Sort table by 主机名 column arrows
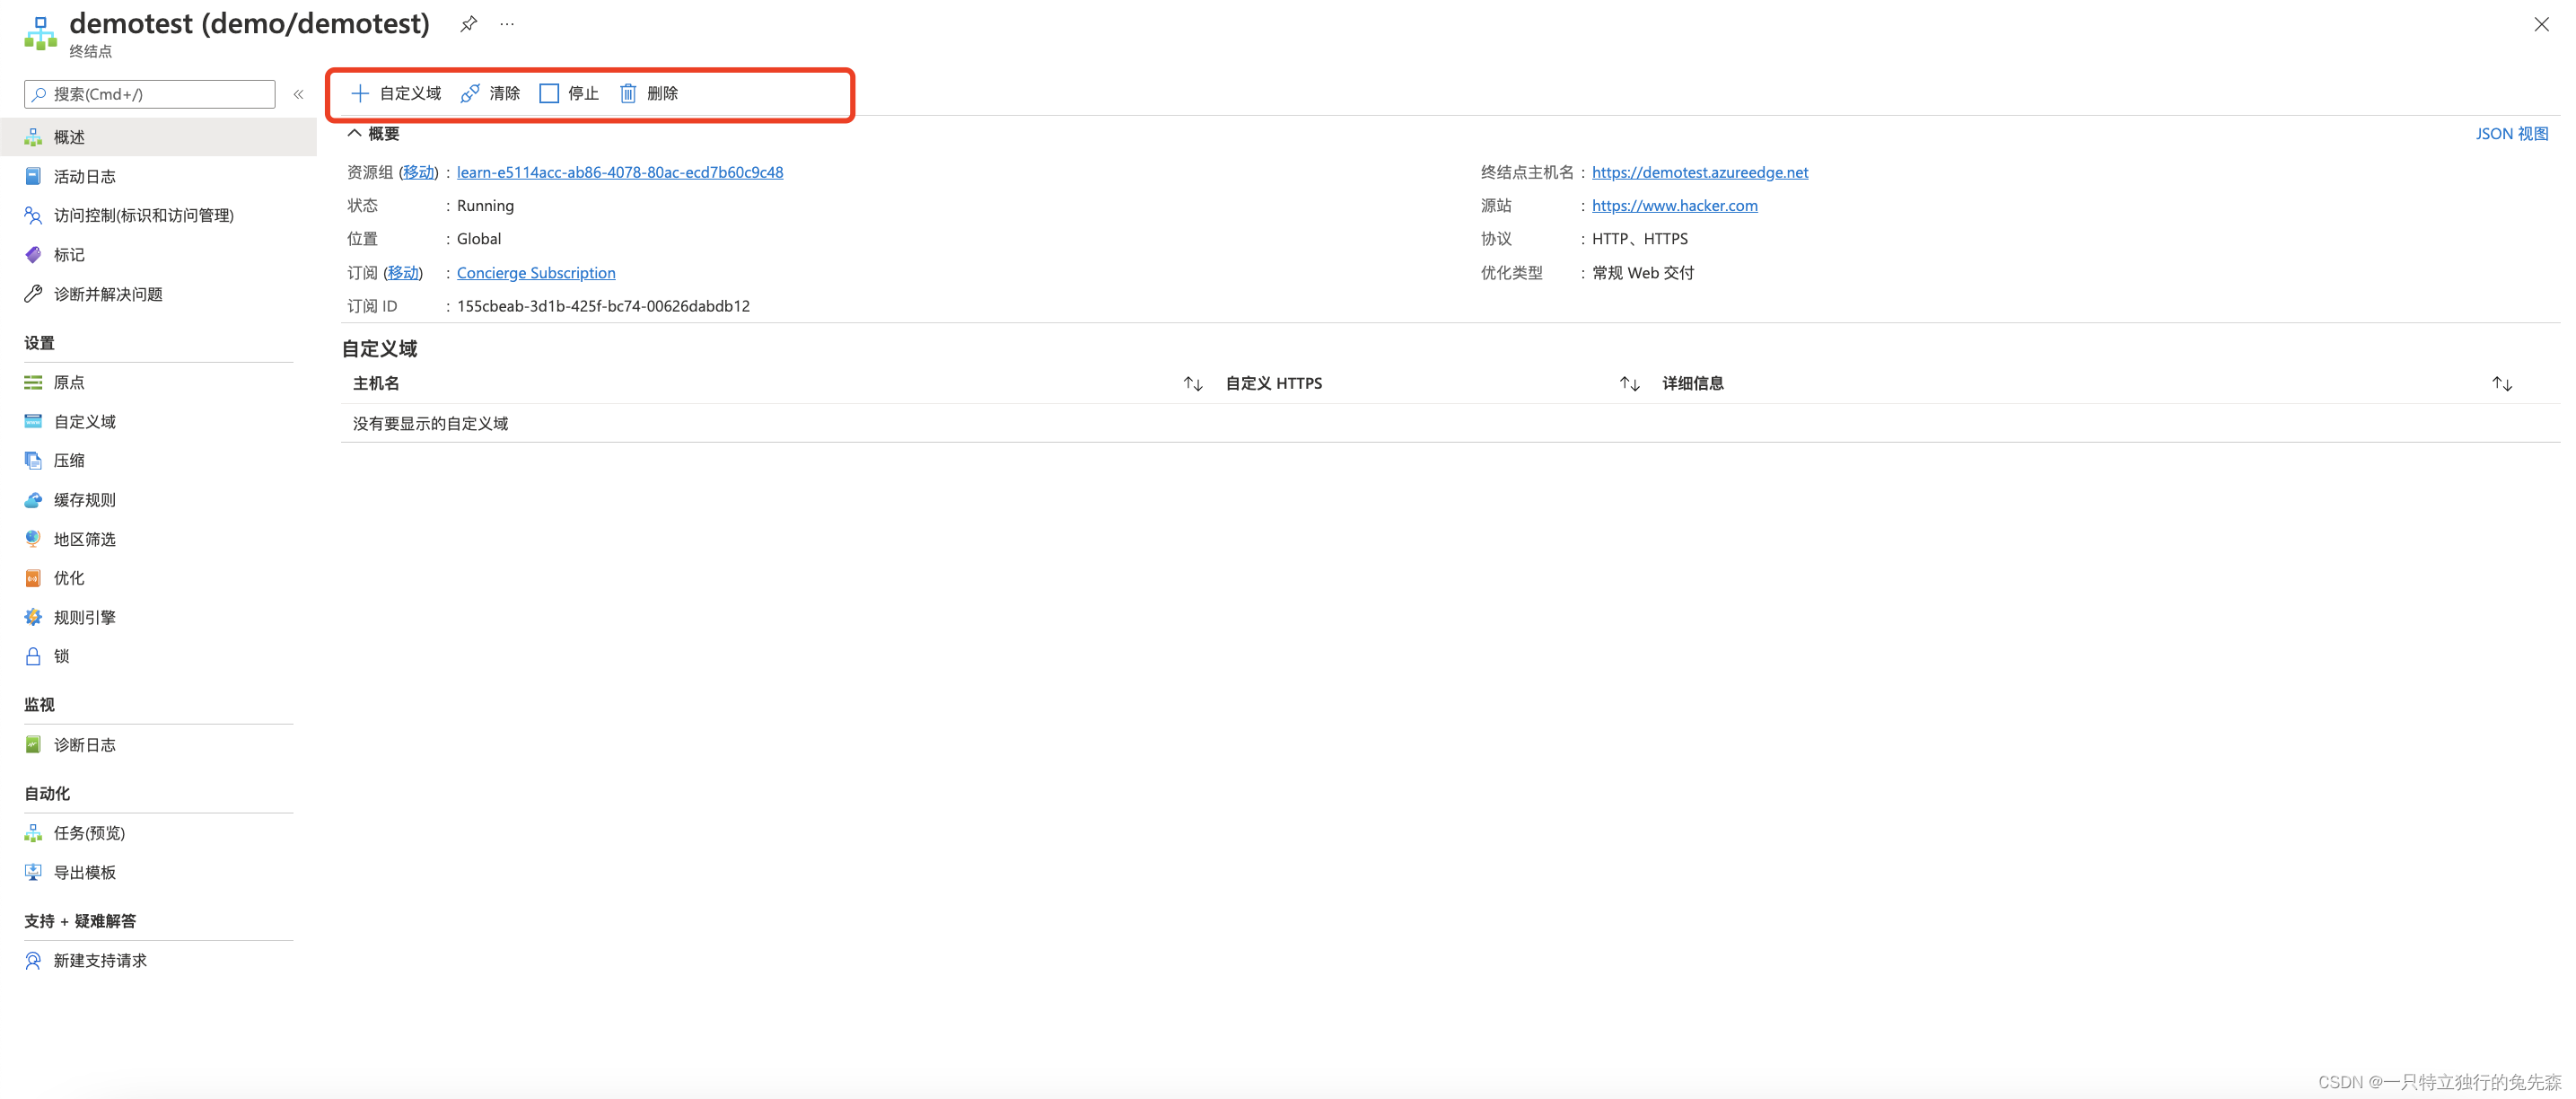The height and width of the screenshot is (1099, 2576). (x=1192, y=384)
